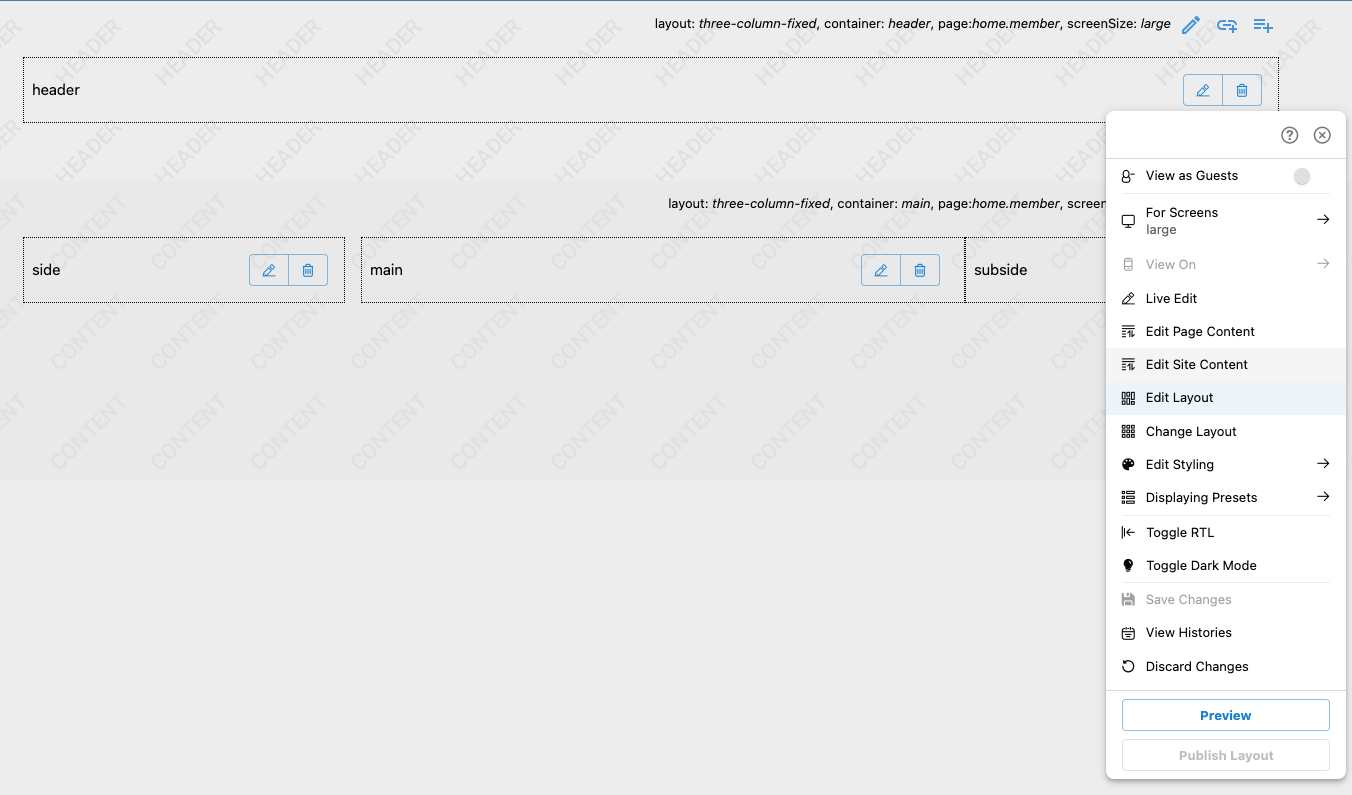
Task: Click the delete icon on the main container
Action: coord(919,269)
